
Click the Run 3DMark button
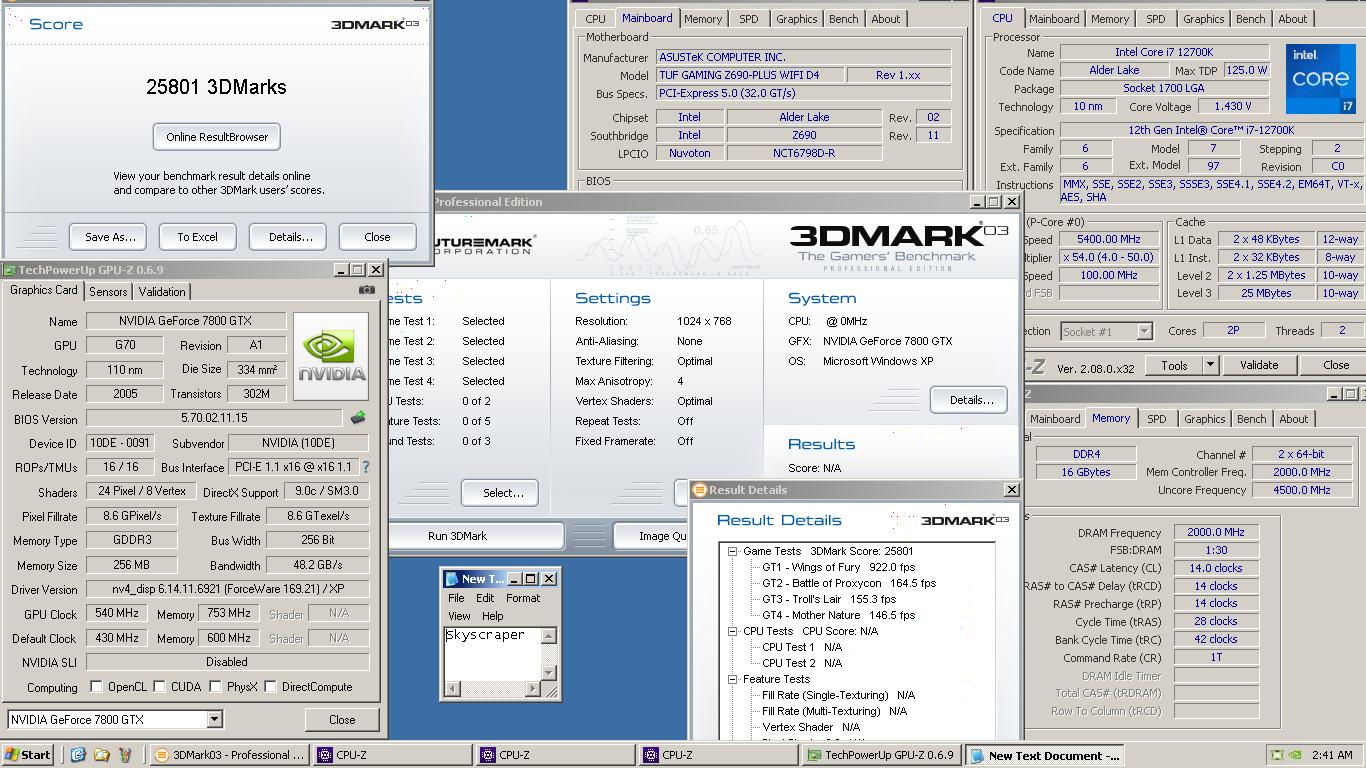(x=457, y=536)
